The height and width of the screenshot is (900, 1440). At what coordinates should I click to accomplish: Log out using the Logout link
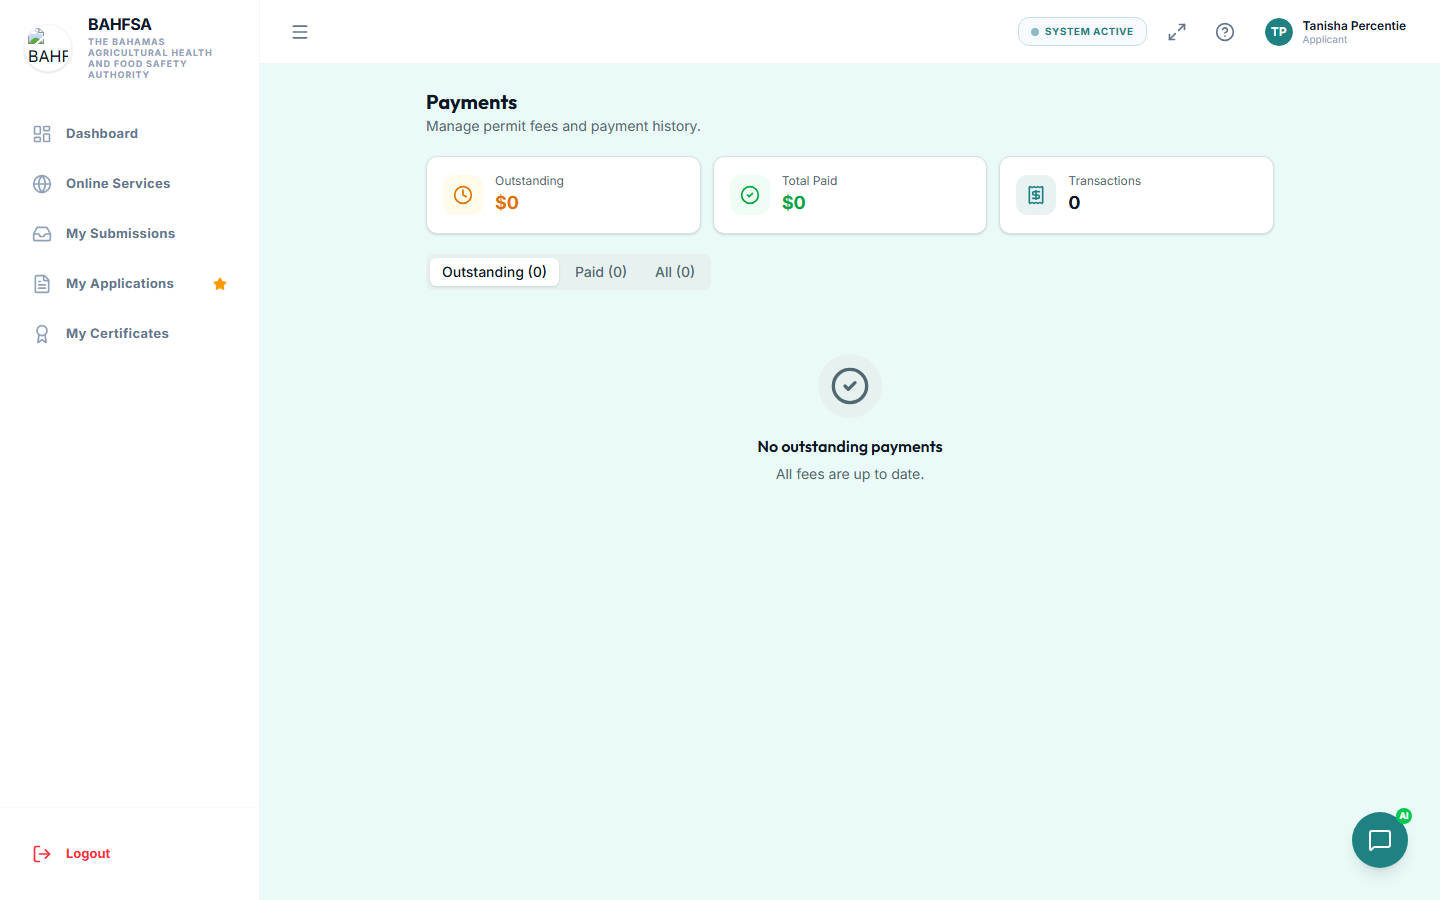[130, 854]
